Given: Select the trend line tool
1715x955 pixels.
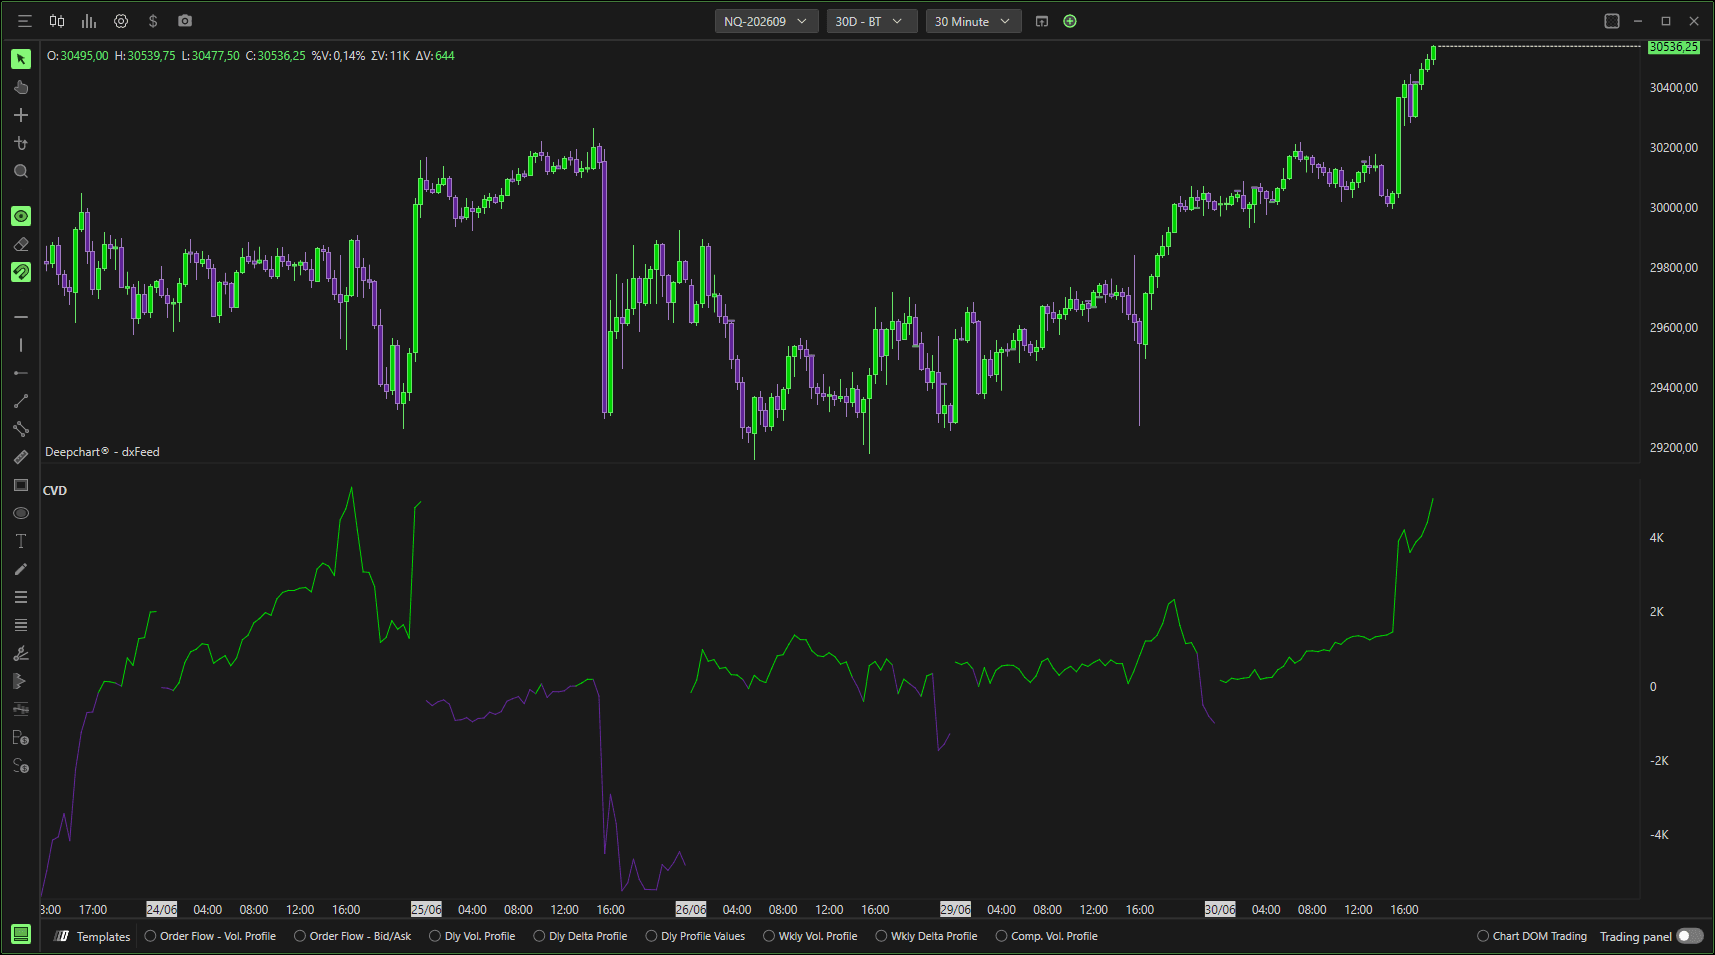Looking at the screenshot, I should [21, 401].
